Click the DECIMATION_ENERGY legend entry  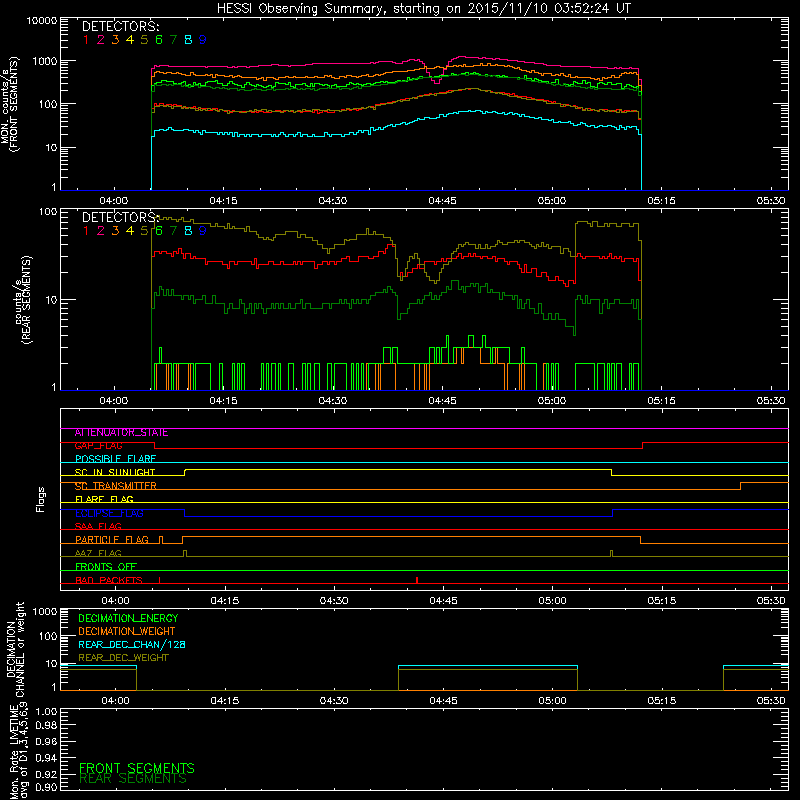point(128,618)
